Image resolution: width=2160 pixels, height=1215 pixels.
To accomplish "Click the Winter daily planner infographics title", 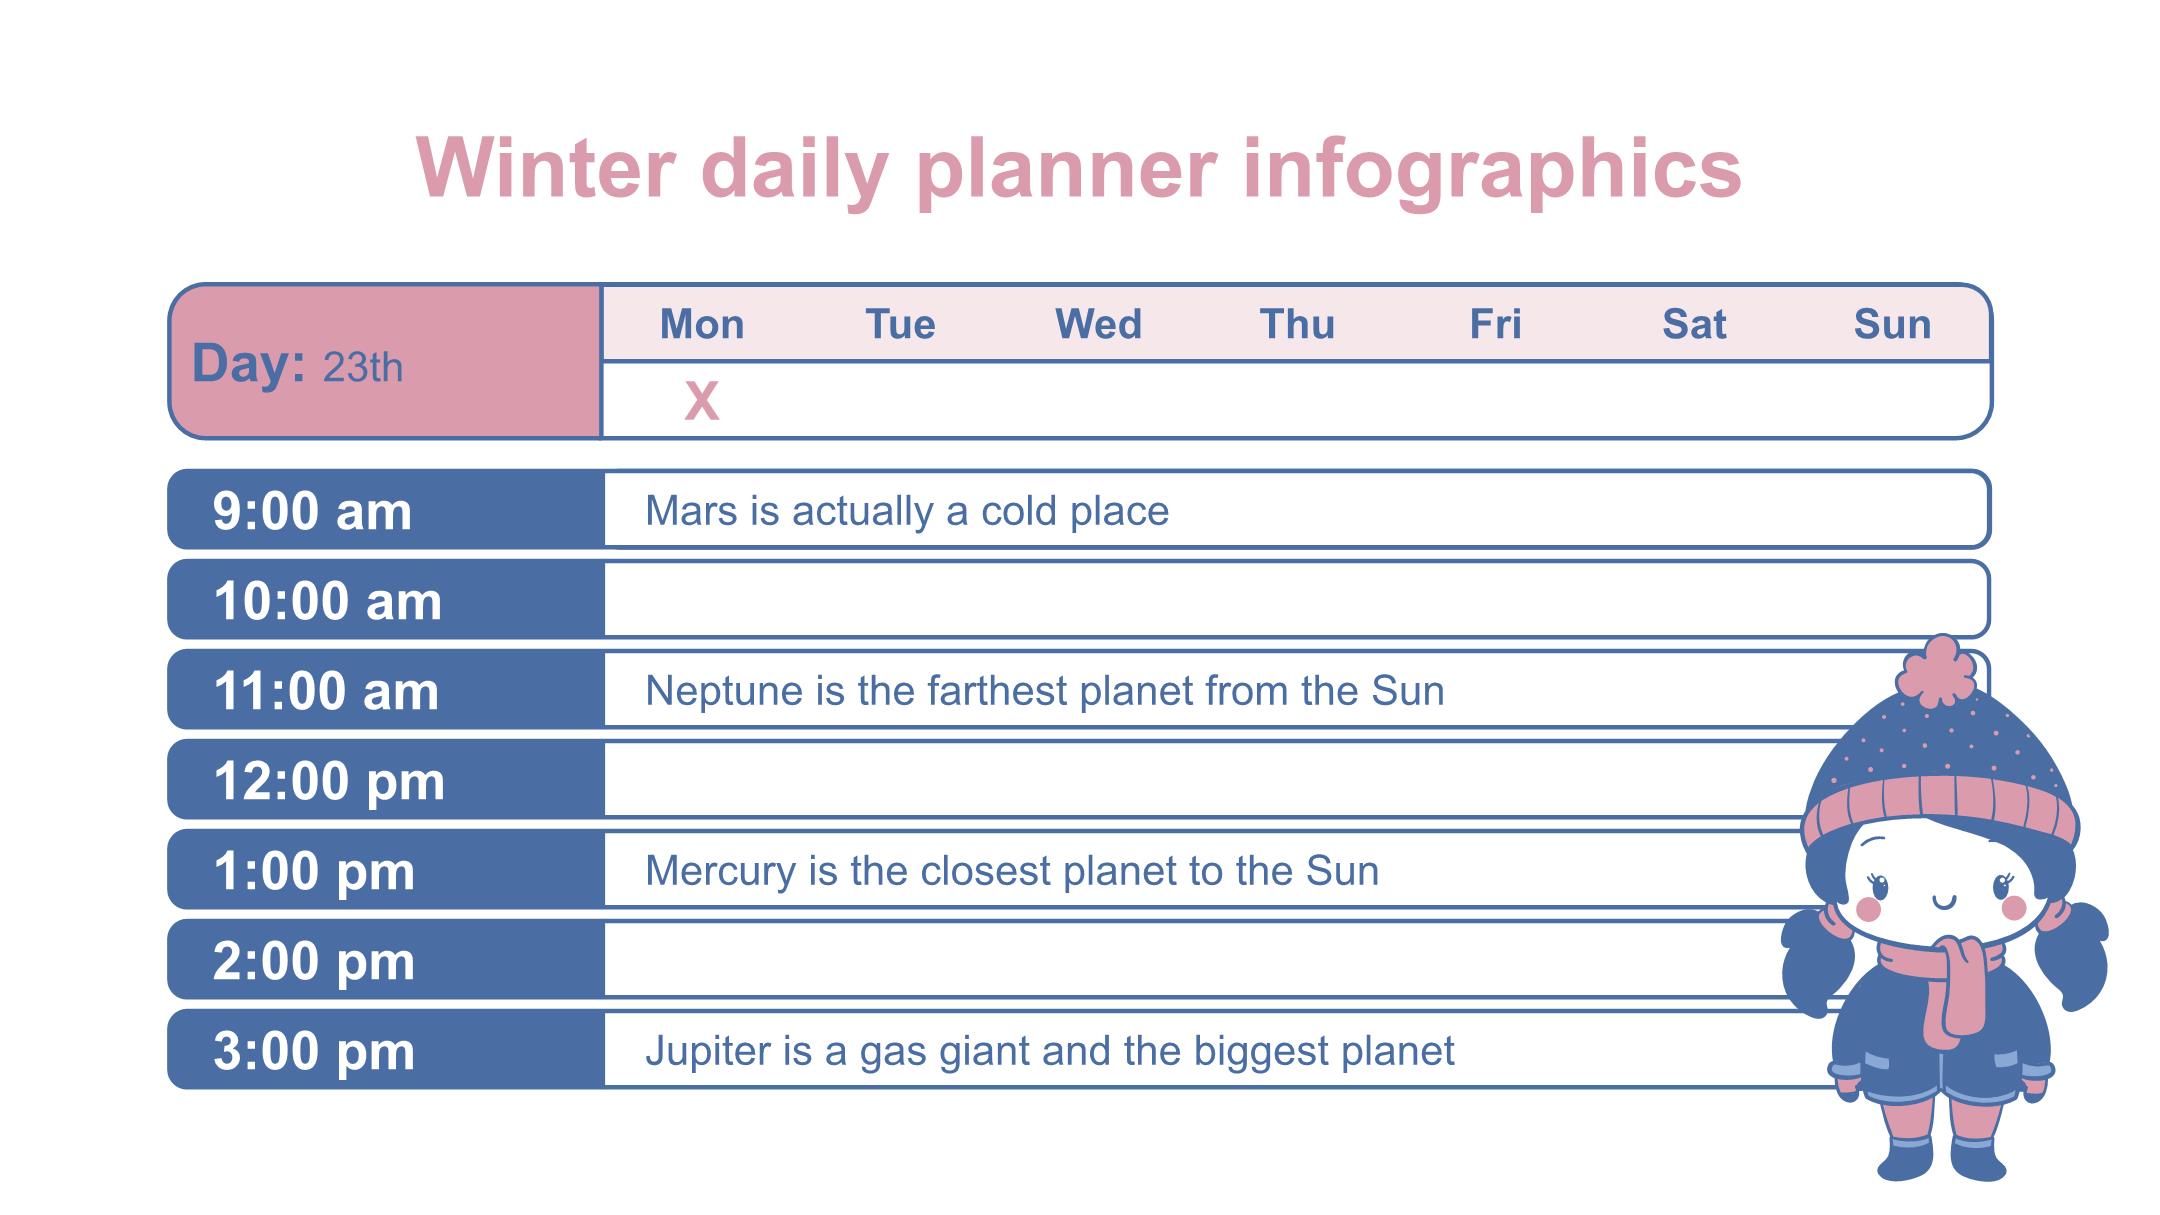I will (x=1078, y=168).
